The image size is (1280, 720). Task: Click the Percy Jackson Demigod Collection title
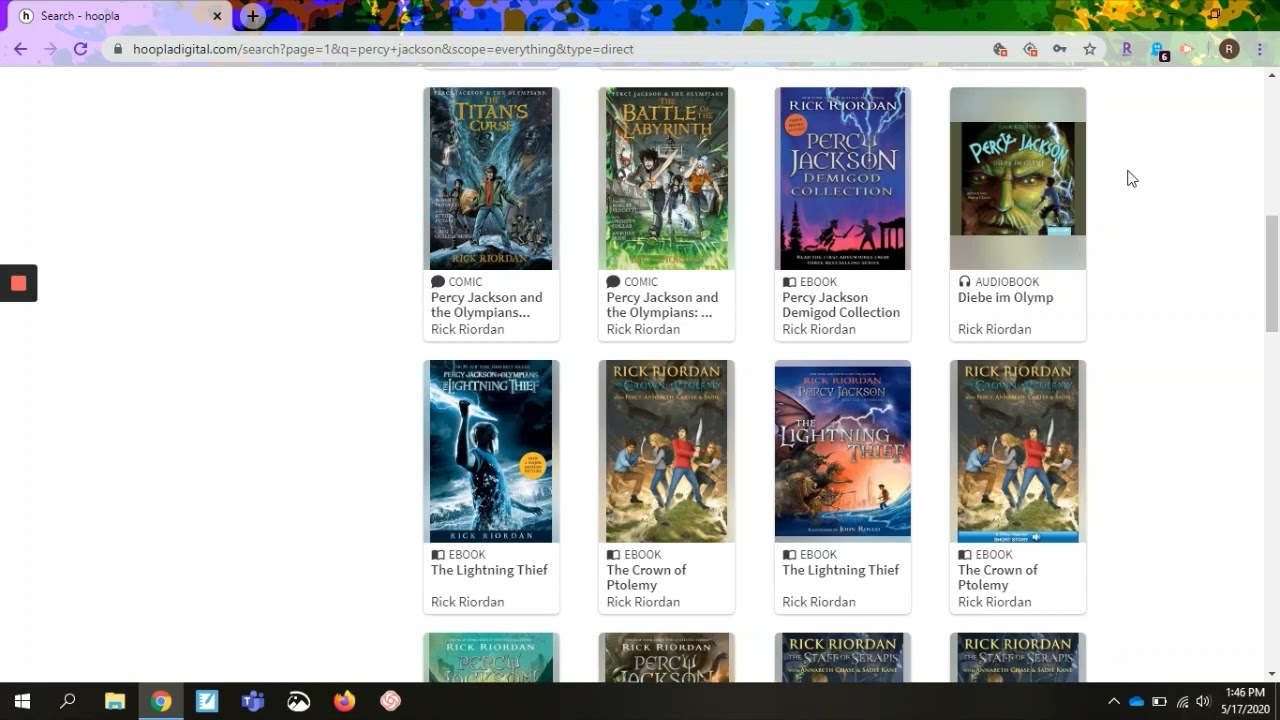[841, 305]
